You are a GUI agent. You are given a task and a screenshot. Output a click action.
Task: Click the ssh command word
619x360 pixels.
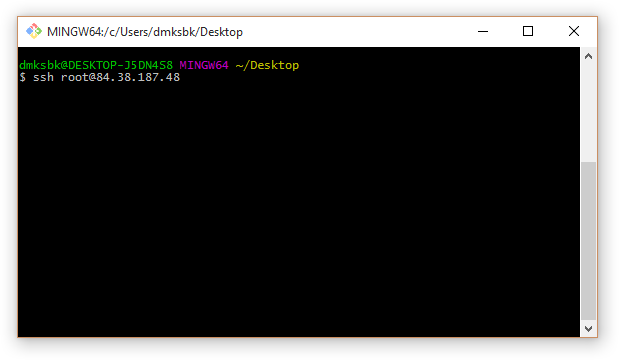point(43,77)
